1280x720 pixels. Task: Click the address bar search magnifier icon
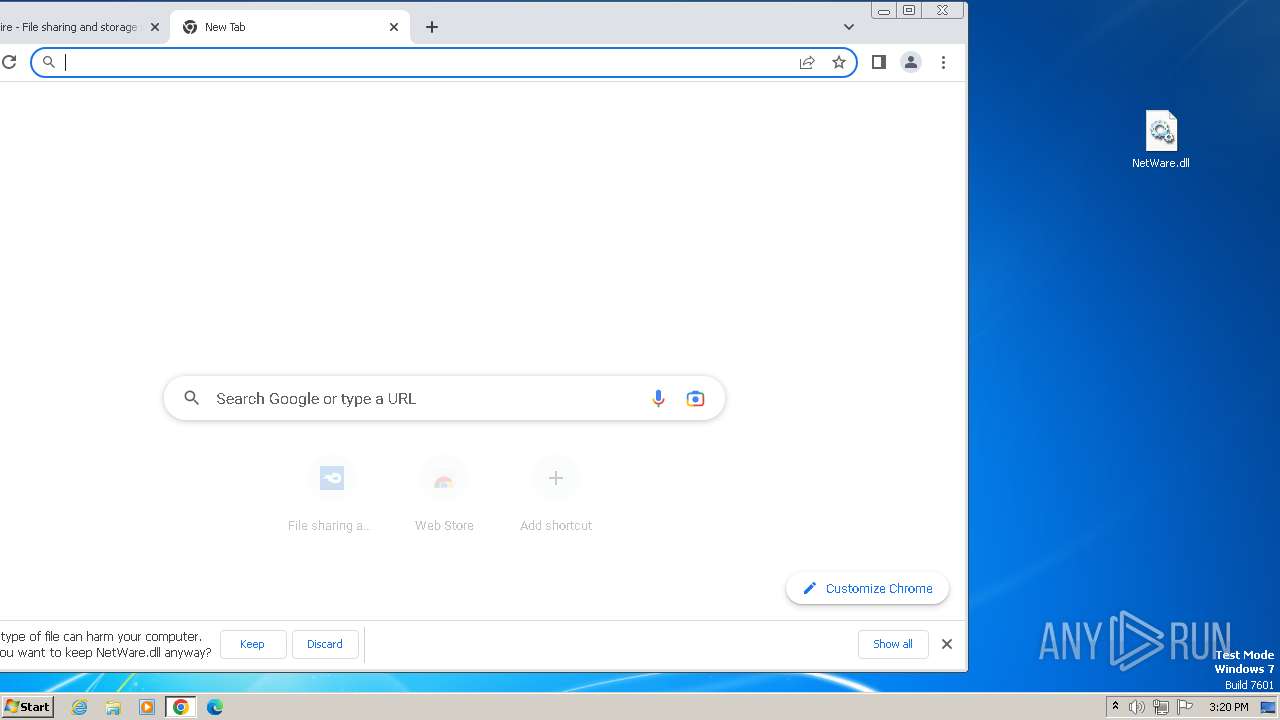coord(48,62)
